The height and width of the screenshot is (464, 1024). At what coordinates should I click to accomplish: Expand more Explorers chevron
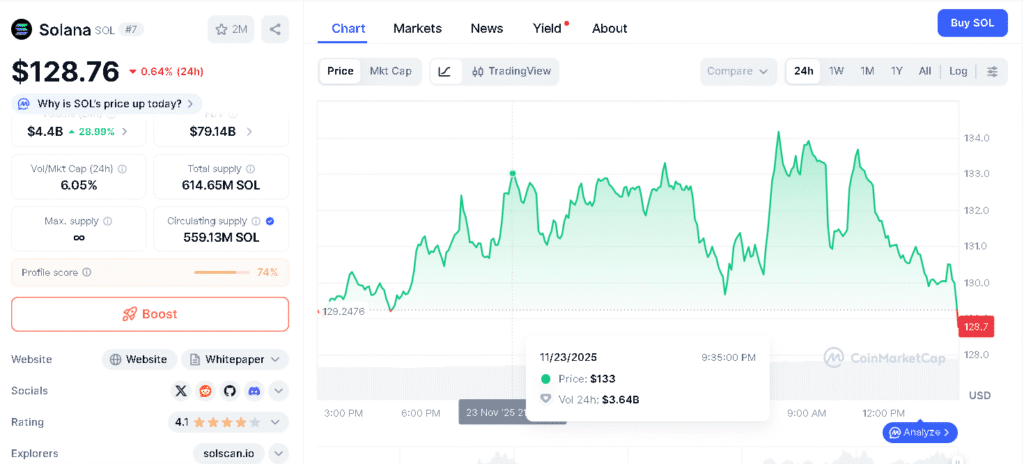tap(278, 454)
